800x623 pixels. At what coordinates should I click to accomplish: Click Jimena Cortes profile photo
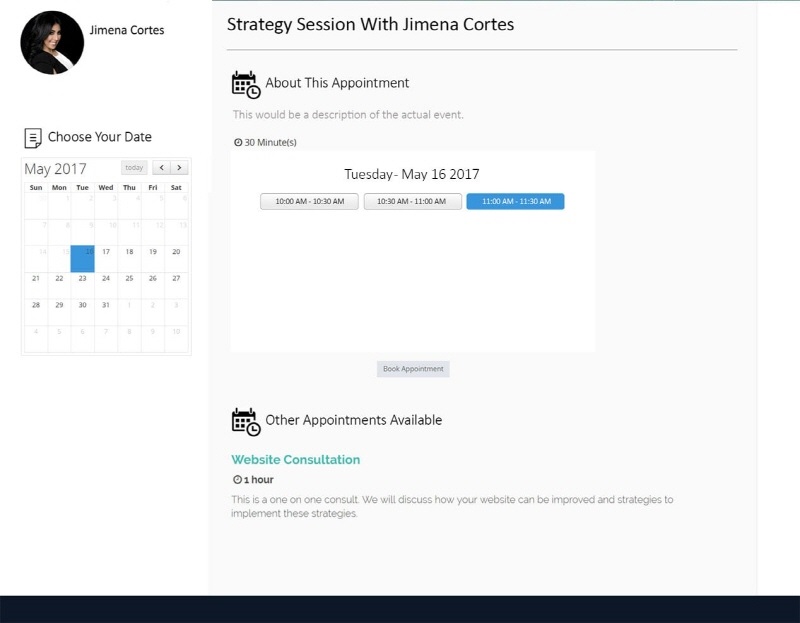52,42
